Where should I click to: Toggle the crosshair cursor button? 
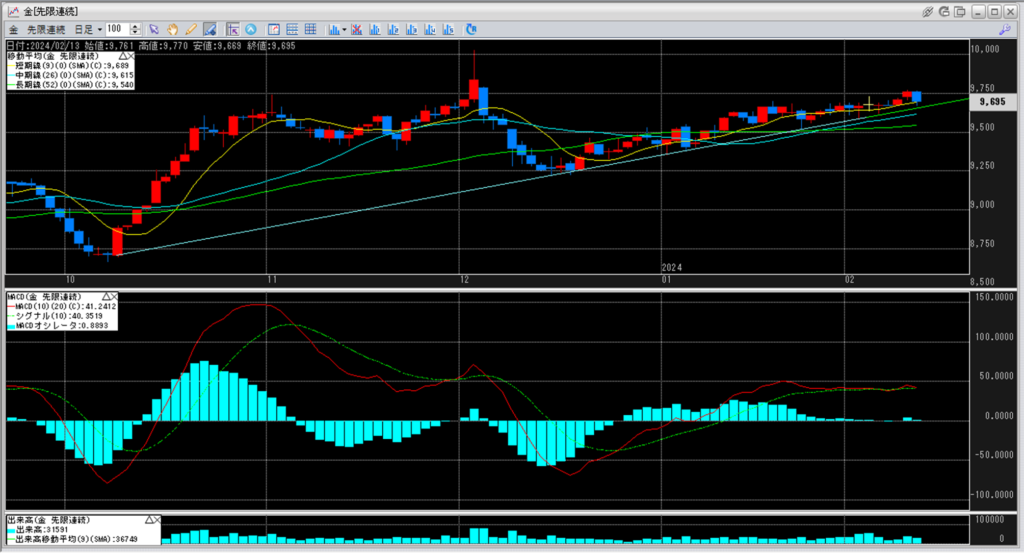click(232, 30)
